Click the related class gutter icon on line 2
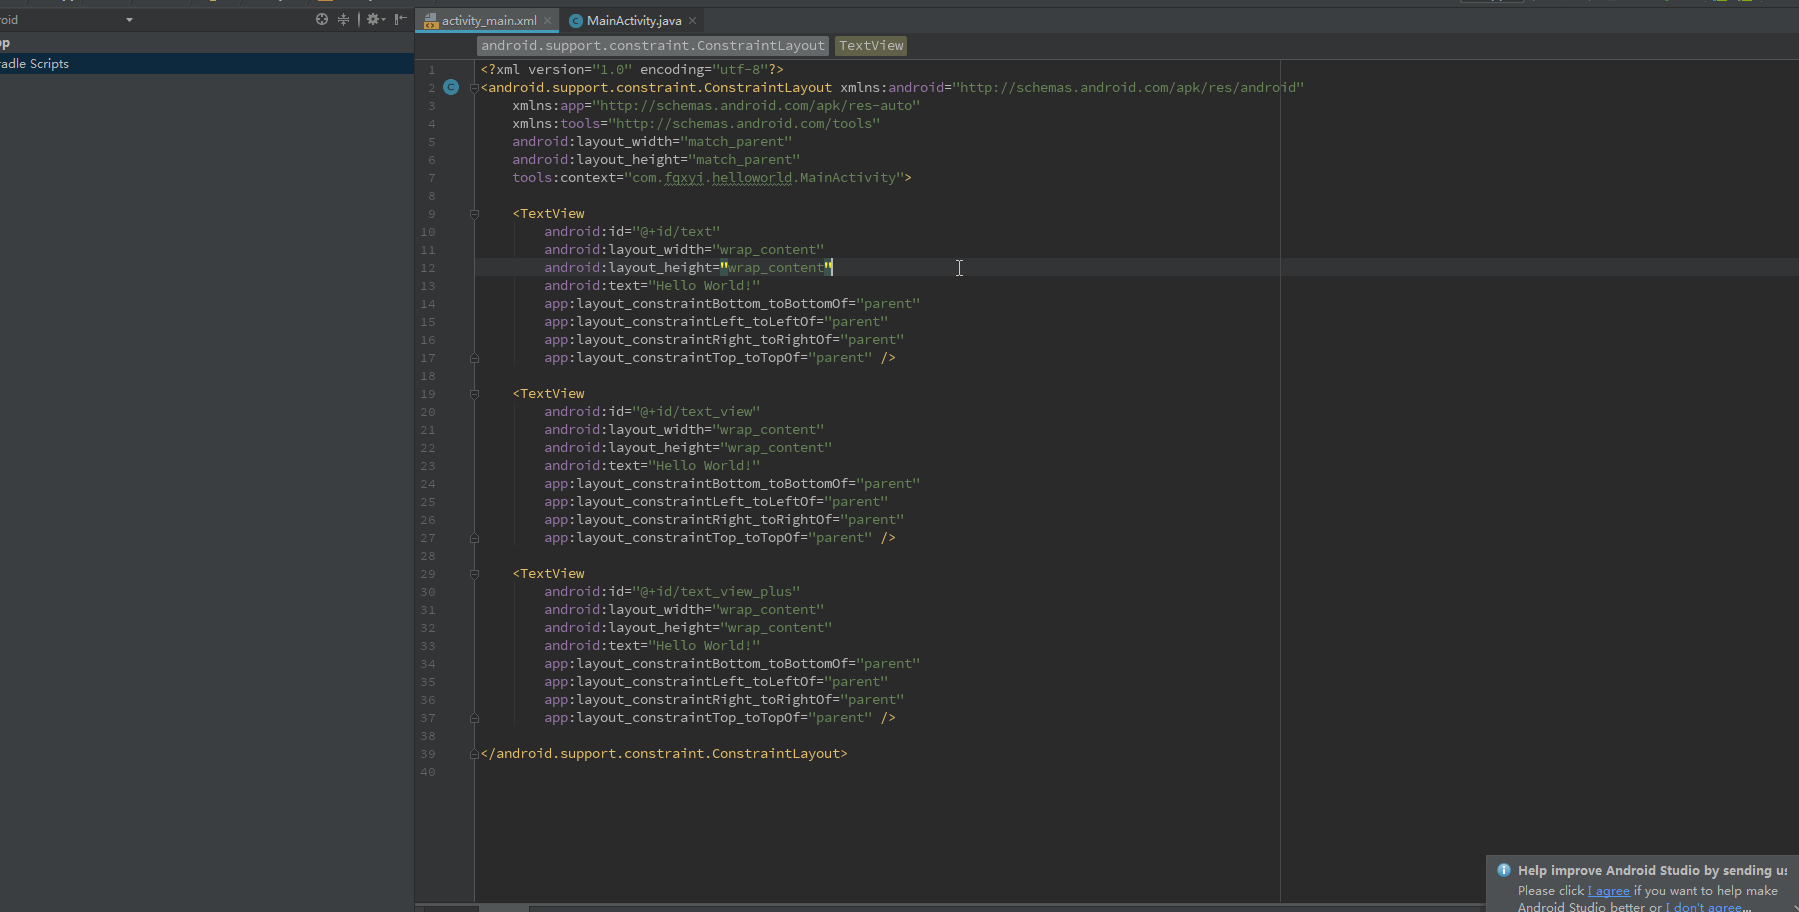The height and width of the screenshot is (912, 1799). pos(451,87)
